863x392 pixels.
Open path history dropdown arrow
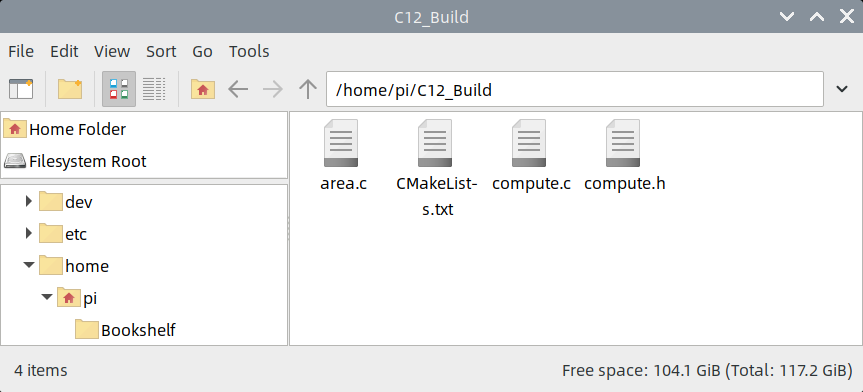pos(842,89)
